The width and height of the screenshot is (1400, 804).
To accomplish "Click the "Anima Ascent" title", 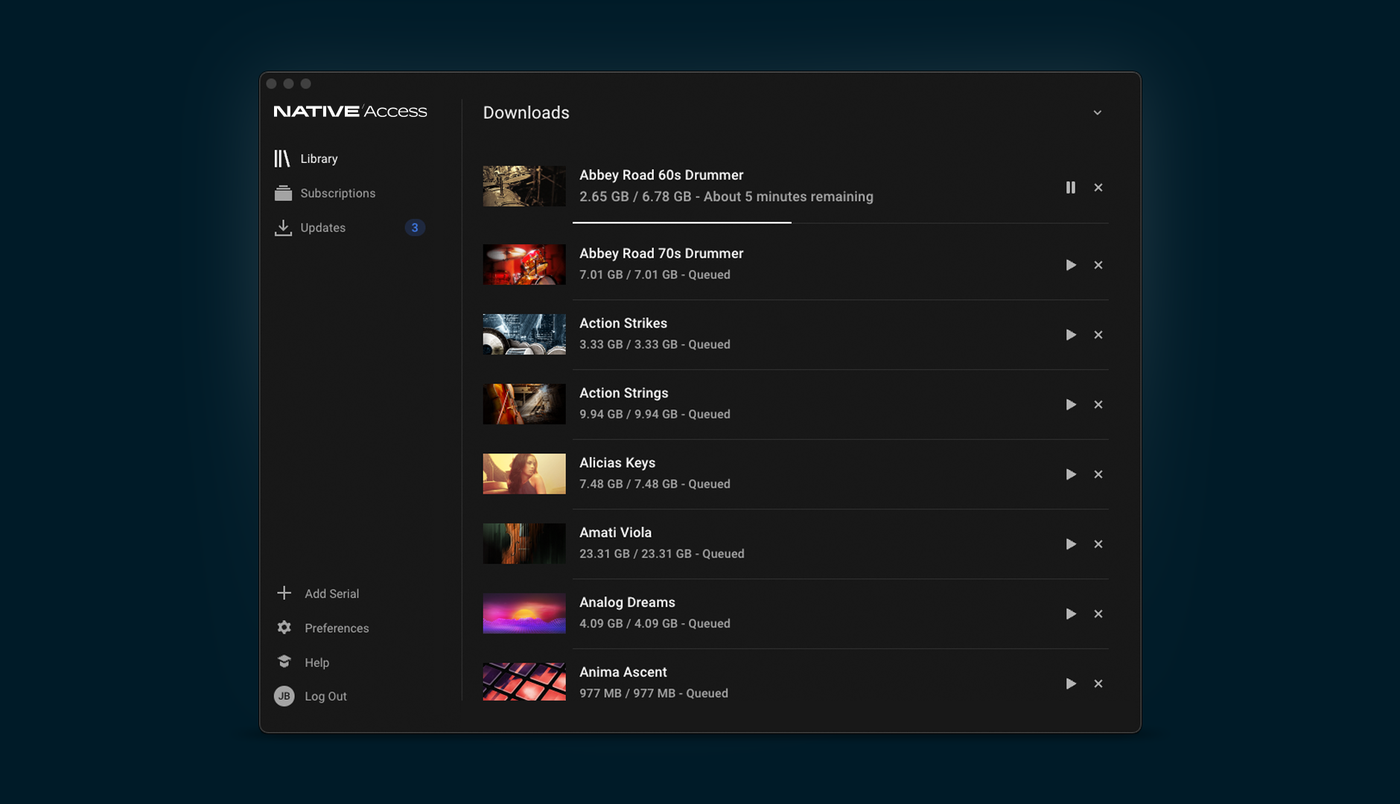I will pyautogui.click(x=623, y=672).
